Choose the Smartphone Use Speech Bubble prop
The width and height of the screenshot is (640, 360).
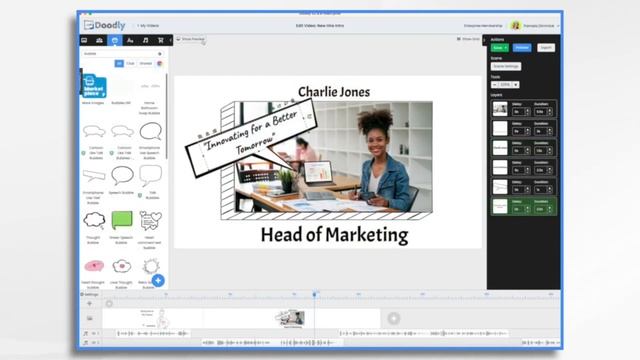pyautogui.click(x=150, y=131)
